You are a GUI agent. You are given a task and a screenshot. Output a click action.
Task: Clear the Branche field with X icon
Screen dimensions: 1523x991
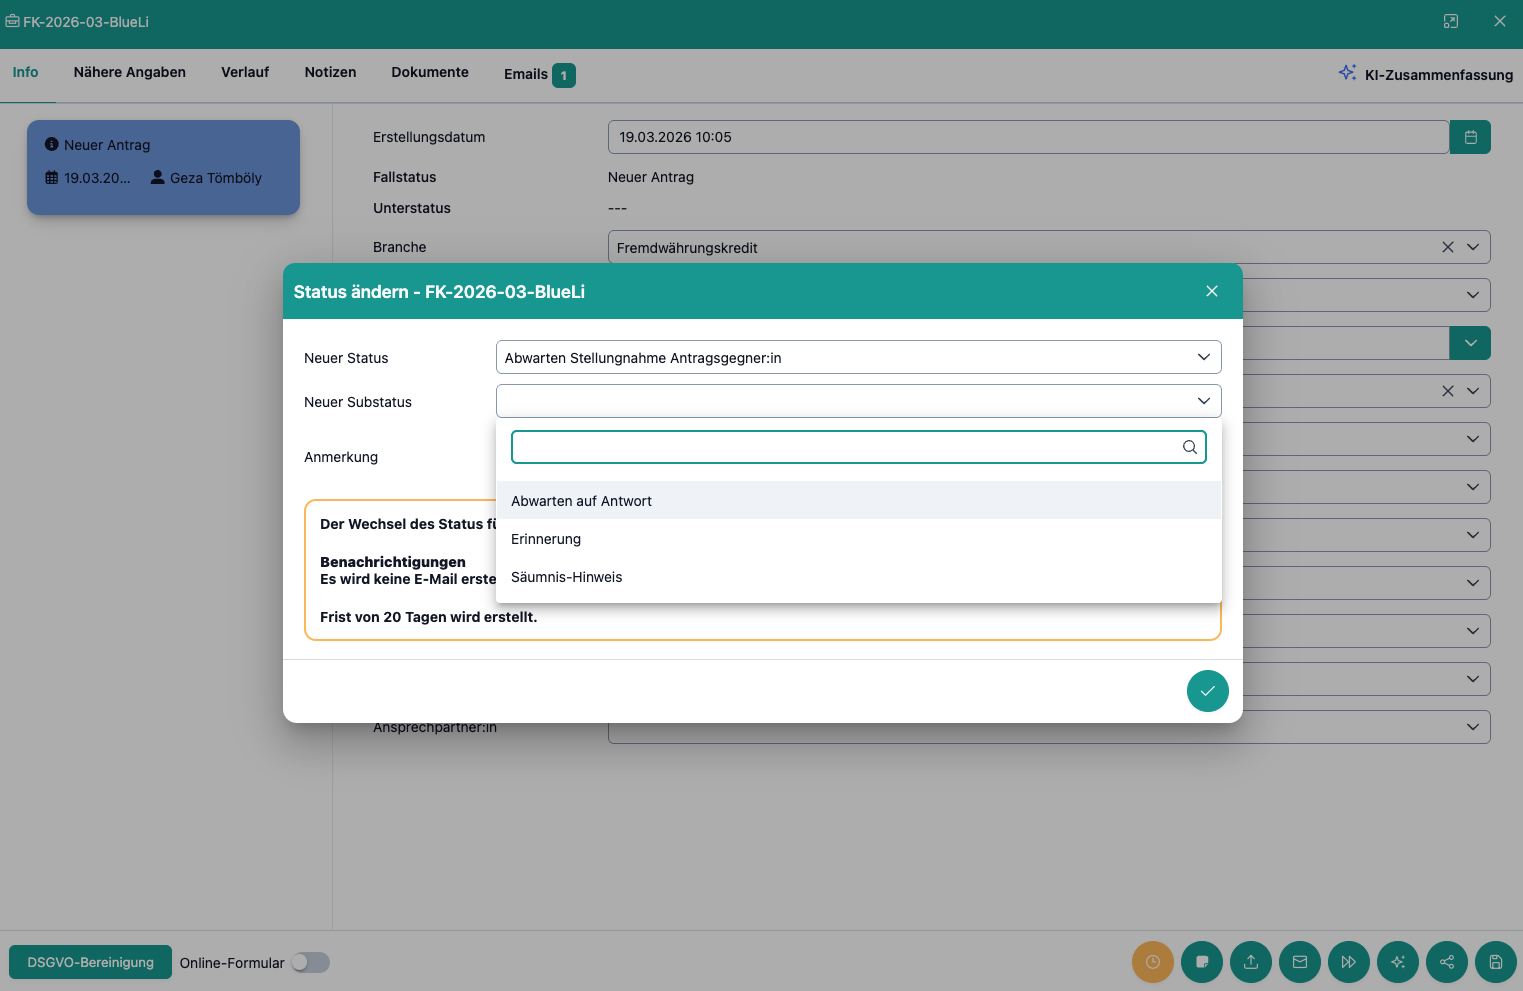click(x=1447, y=247)
